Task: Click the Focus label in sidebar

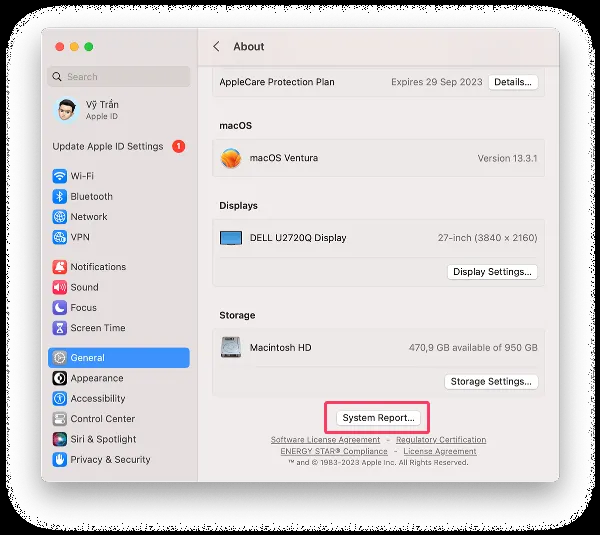Action: click(83, 308)
